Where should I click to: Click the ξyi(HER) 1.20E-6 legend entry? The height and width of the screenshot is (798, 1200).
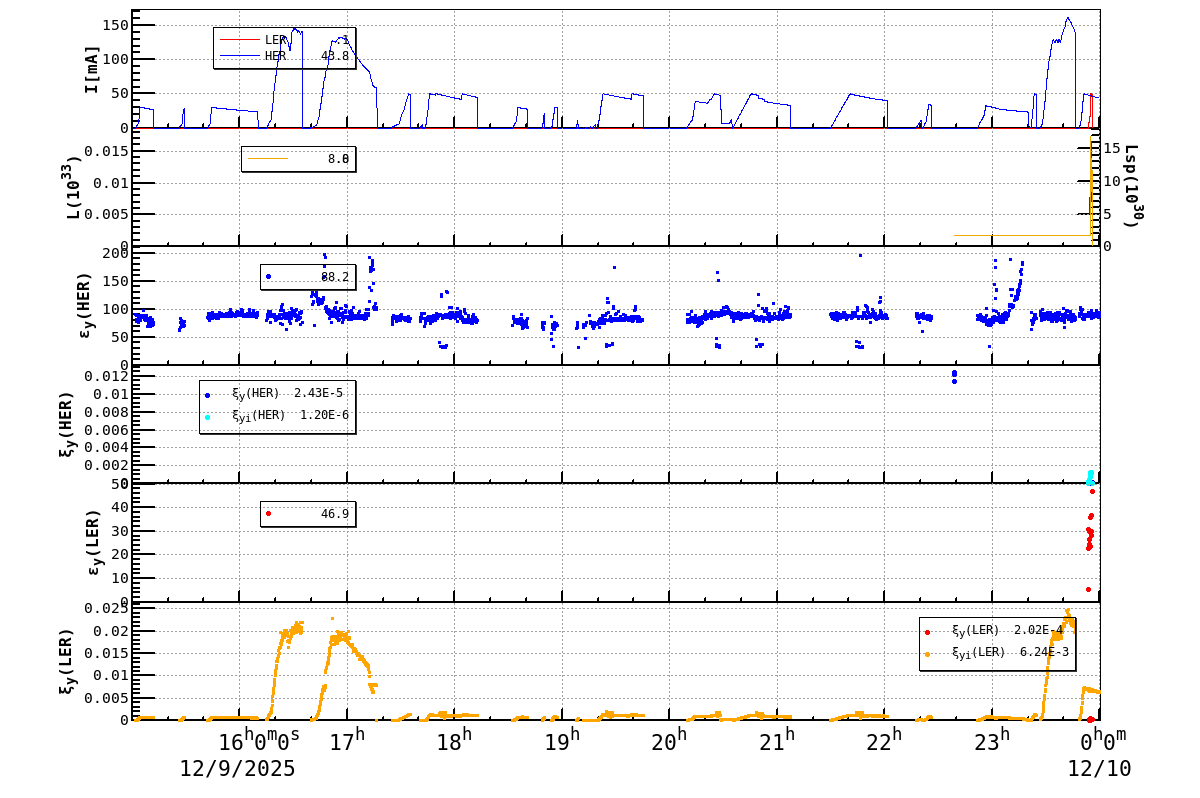276,415
